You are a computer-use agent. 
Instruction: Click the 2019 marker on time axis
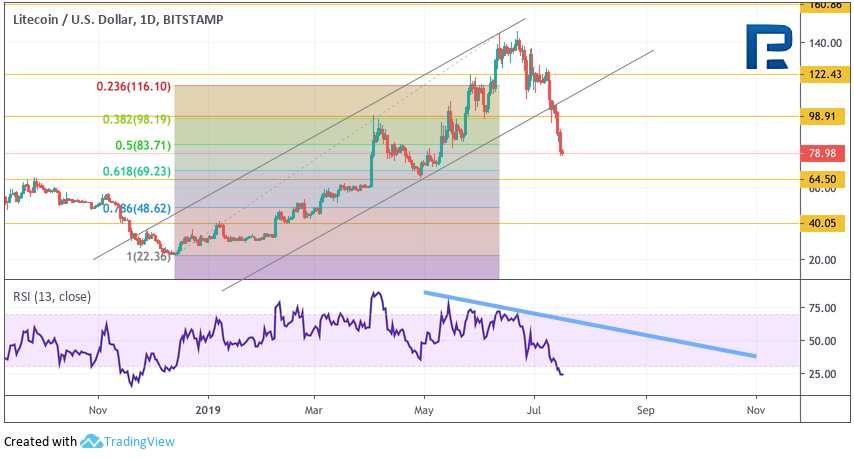[206, 409]
